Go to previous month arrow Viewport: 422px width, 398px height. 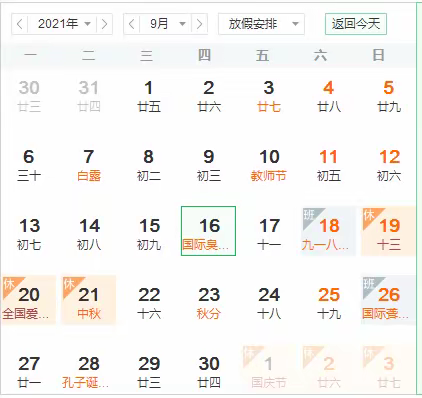pyautogui.click(x=132, y=24)
